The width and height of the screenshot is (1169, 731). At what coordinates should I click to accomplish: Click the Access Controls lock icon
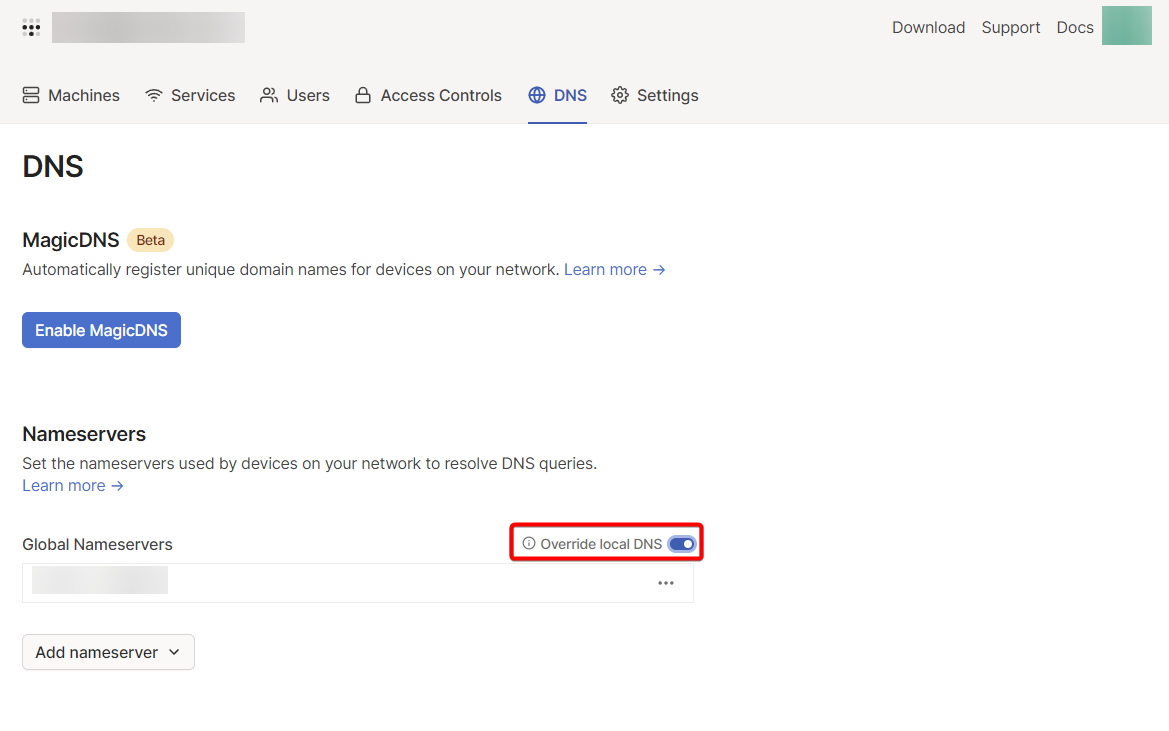point(363,95)
